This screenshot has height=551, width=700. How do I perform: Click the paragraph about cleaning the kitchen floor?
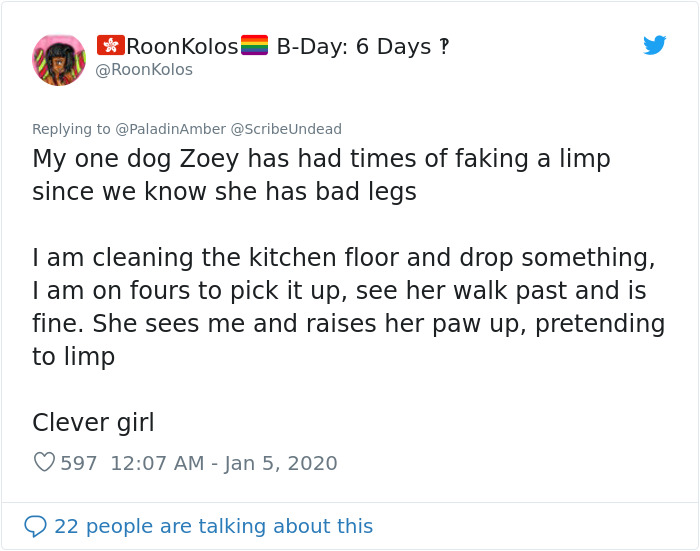click(x=345, y=307)
